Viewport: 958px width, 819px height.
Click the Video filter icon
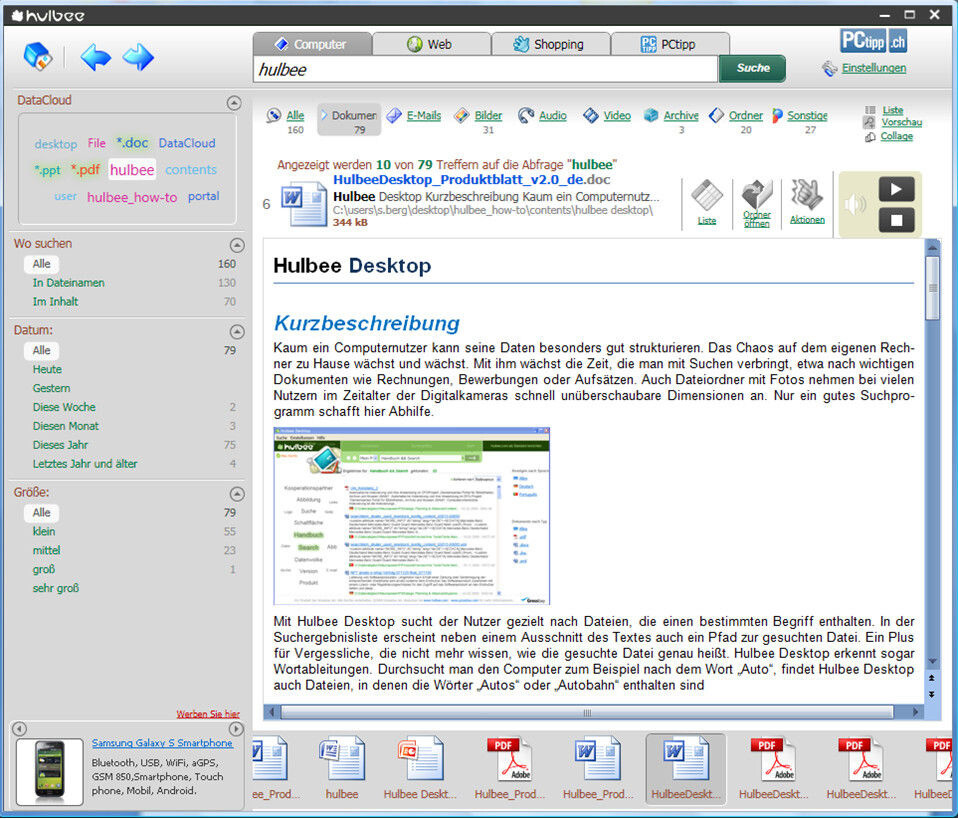tap(591, 115)
